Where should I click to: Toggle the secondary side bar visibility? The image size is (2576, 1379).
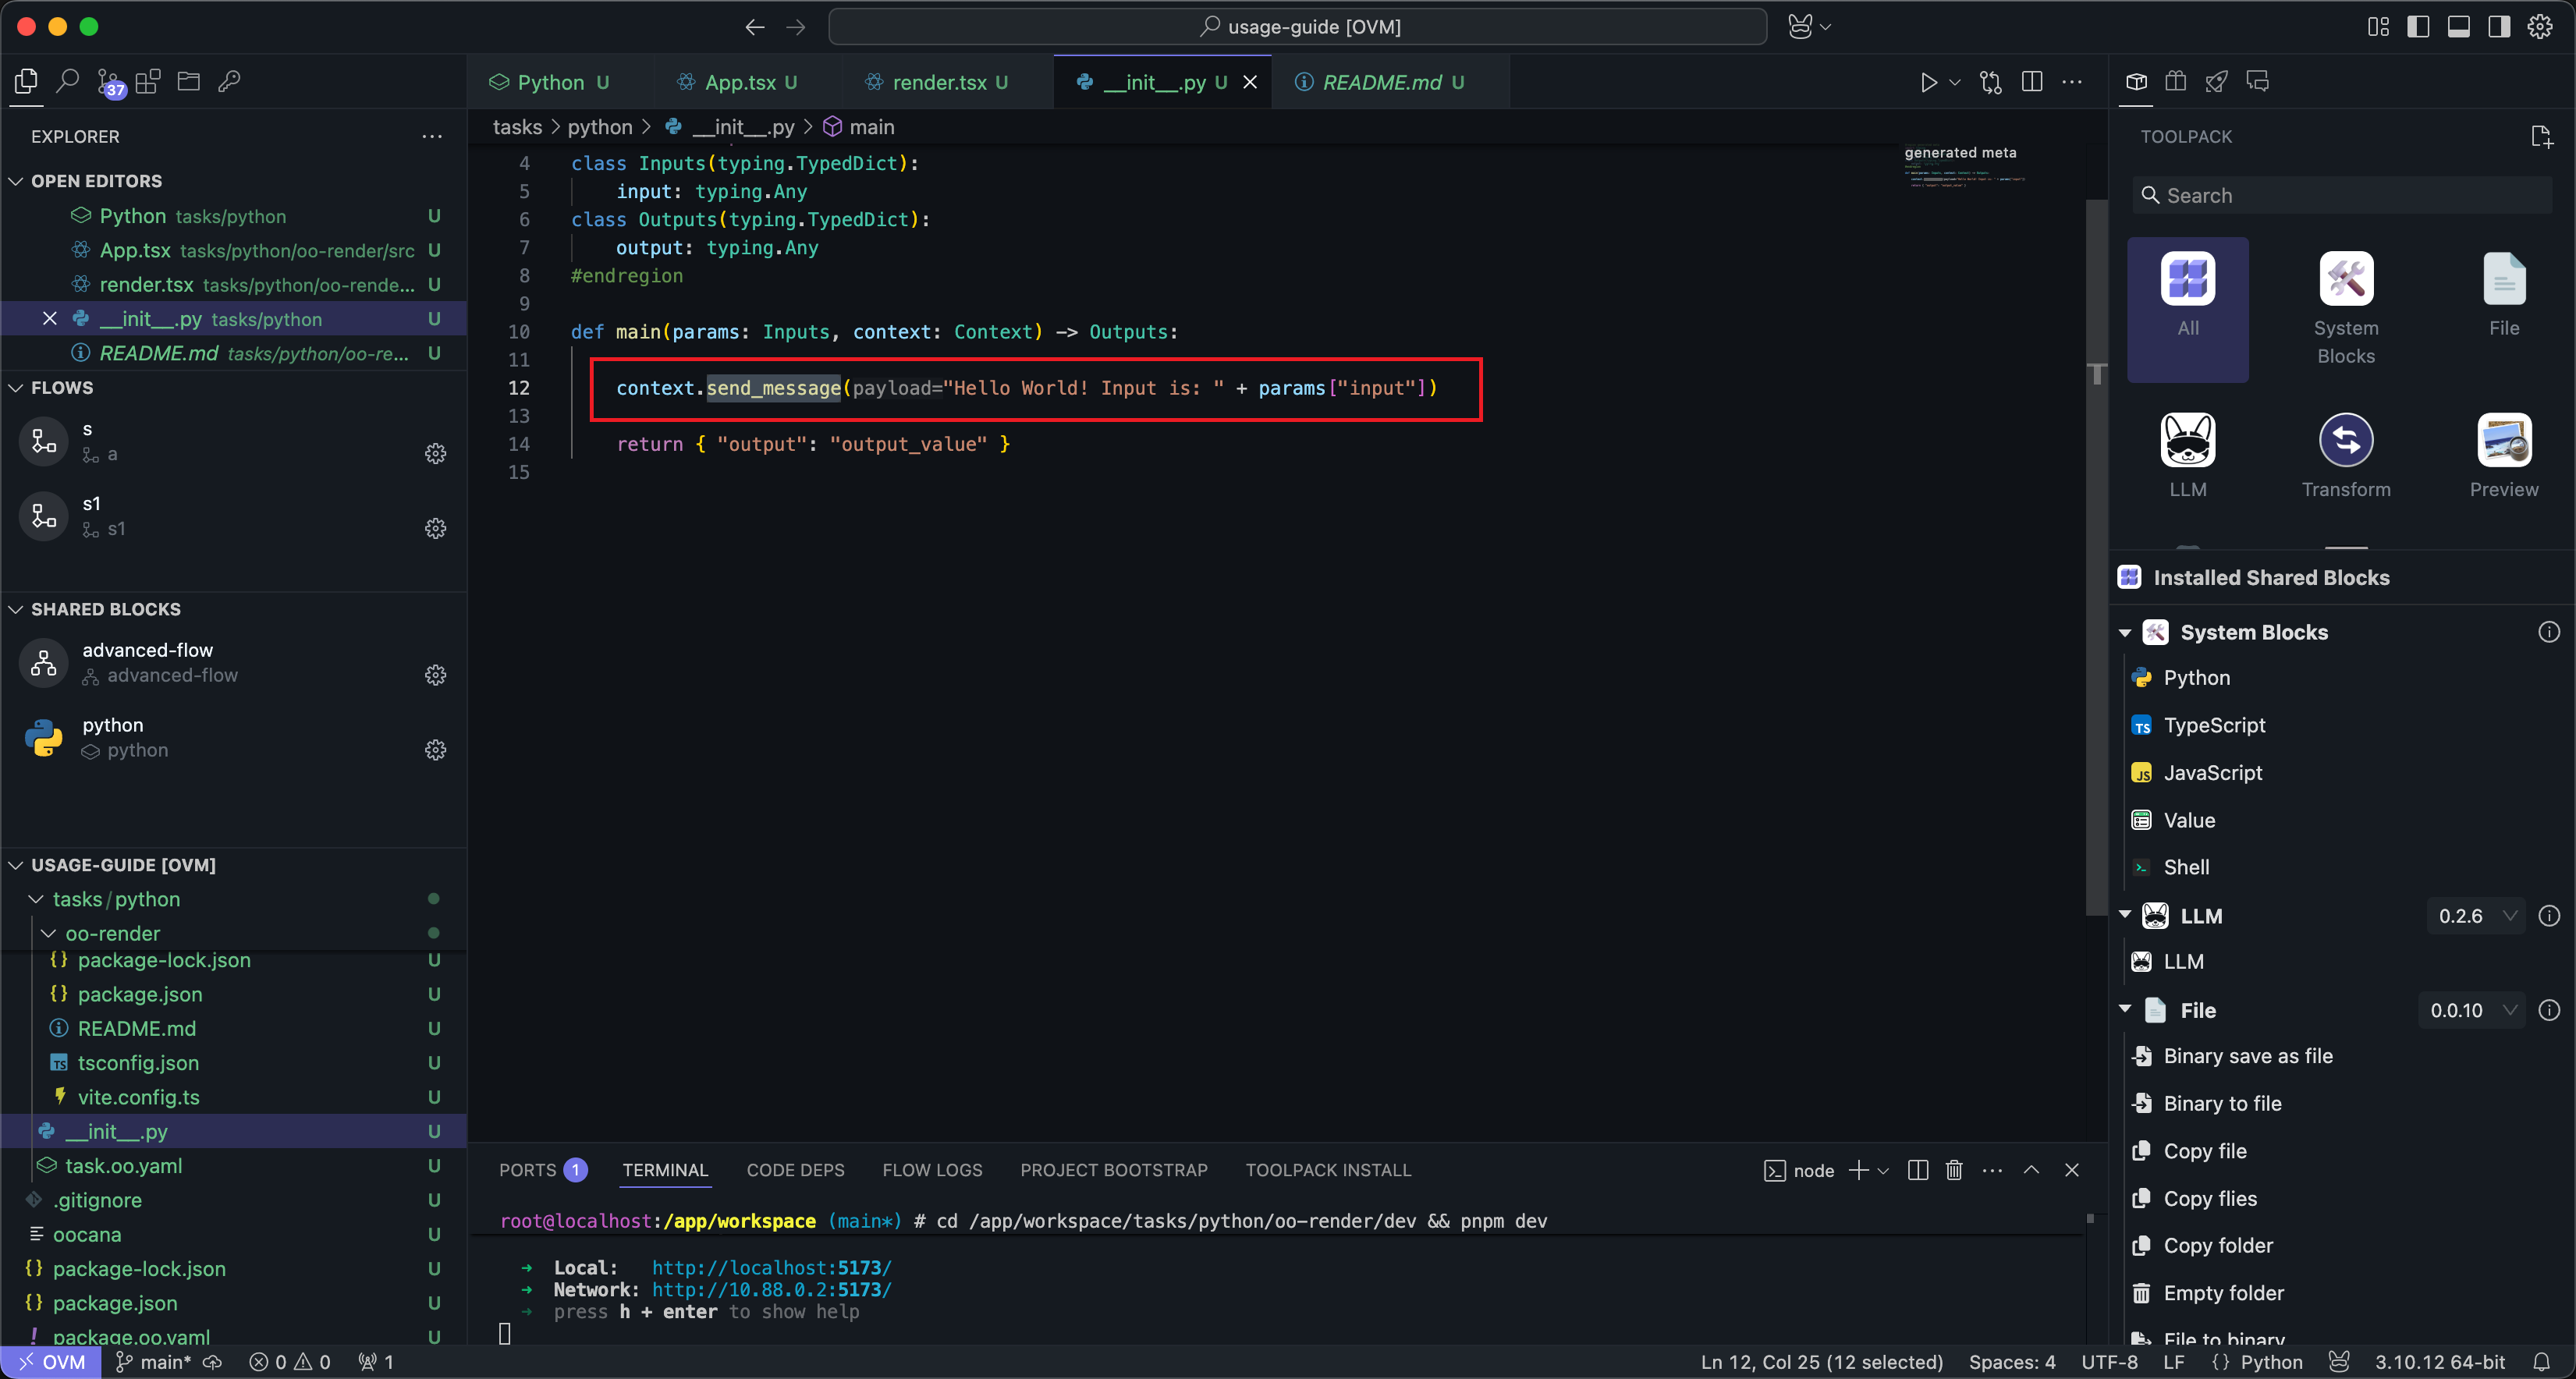pos(2498,27)
